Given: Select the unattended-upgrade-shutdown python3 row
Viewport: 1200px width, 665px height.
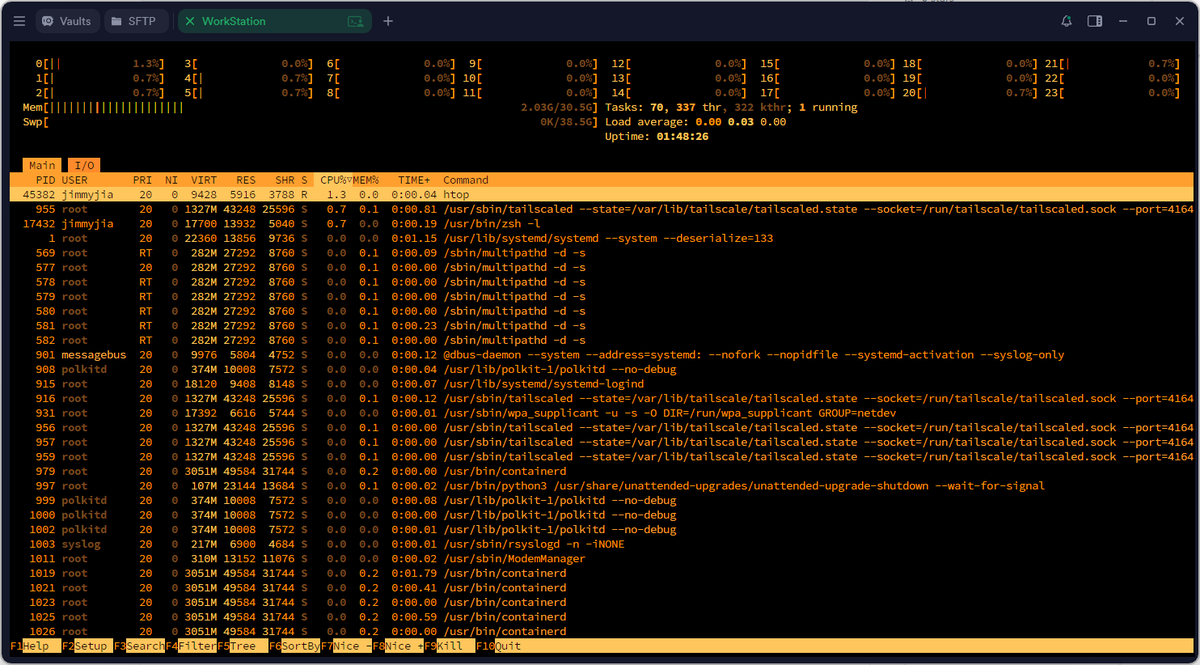Looking at the screenshot, I should [x=602, y=486].
